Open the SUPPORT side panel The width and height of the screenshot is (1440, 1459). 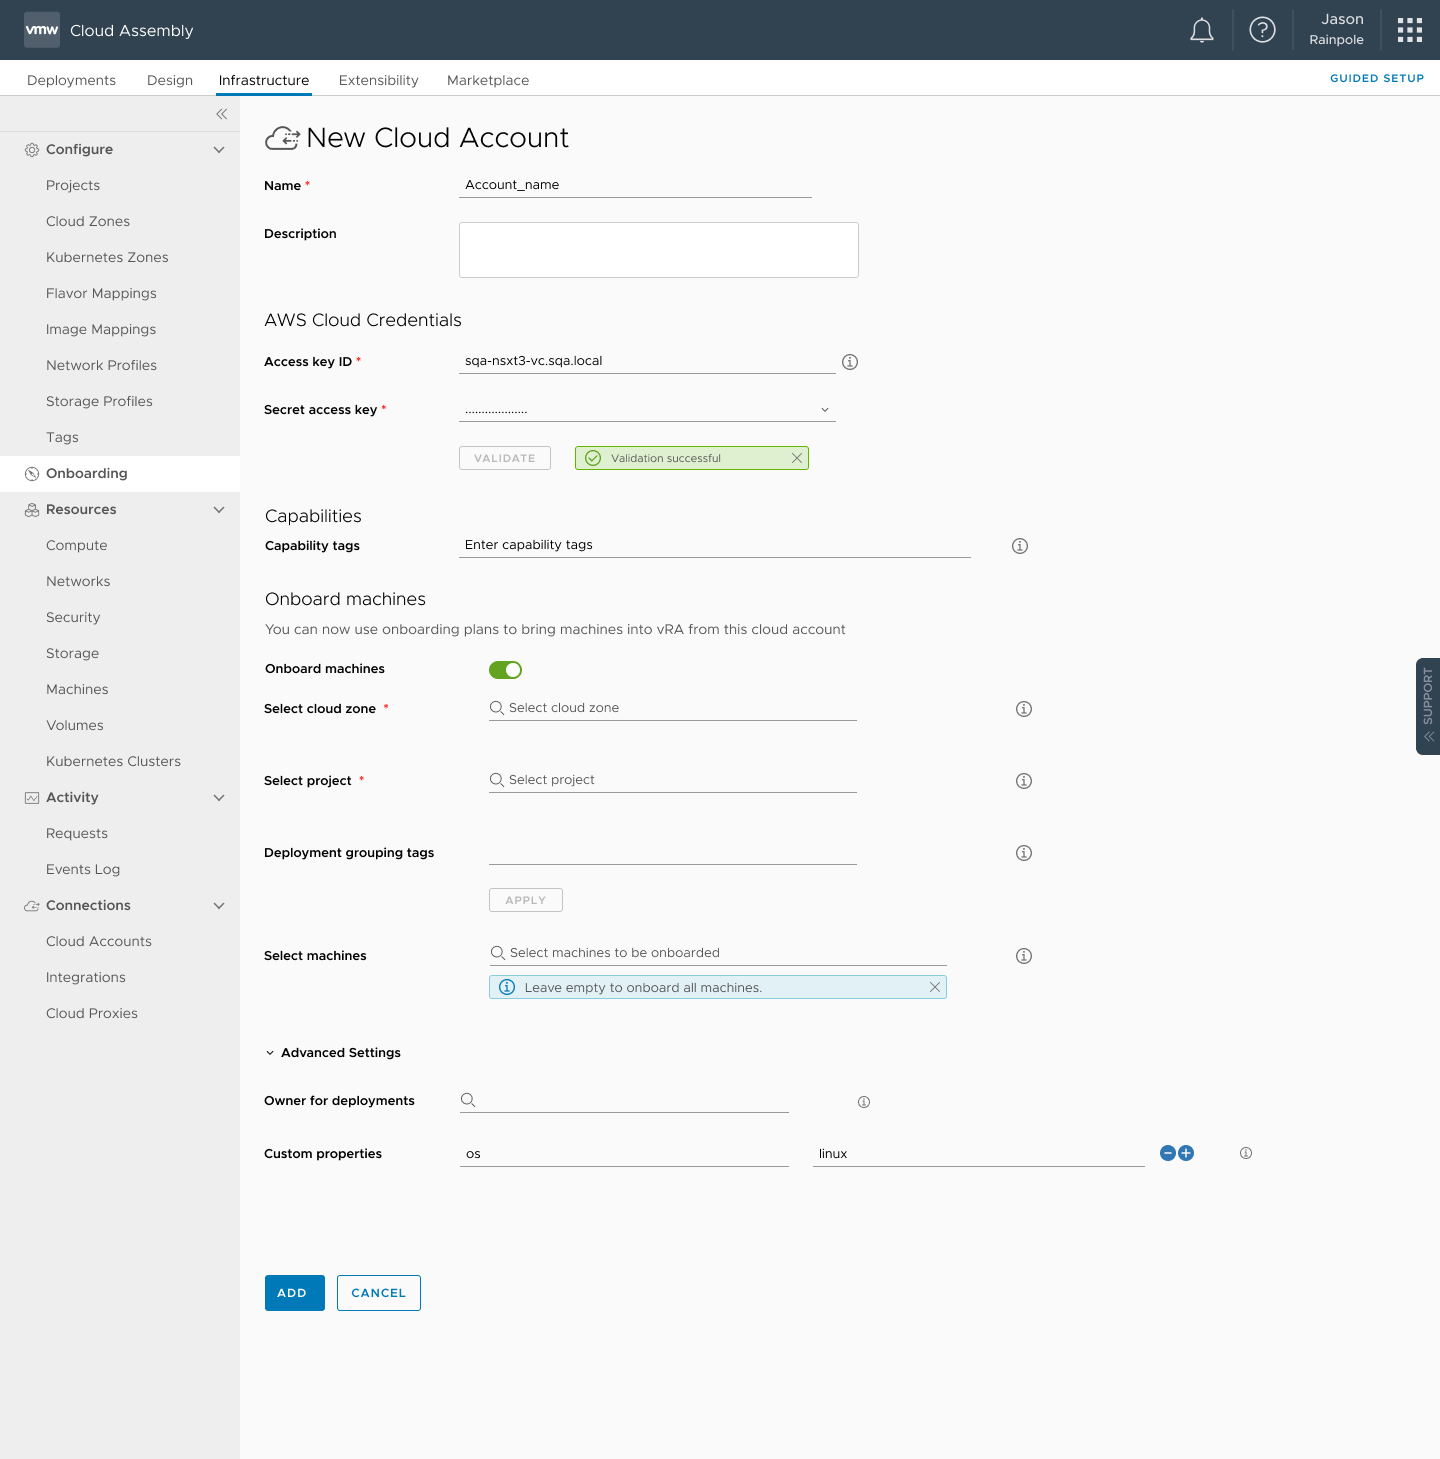[1428, 706]
